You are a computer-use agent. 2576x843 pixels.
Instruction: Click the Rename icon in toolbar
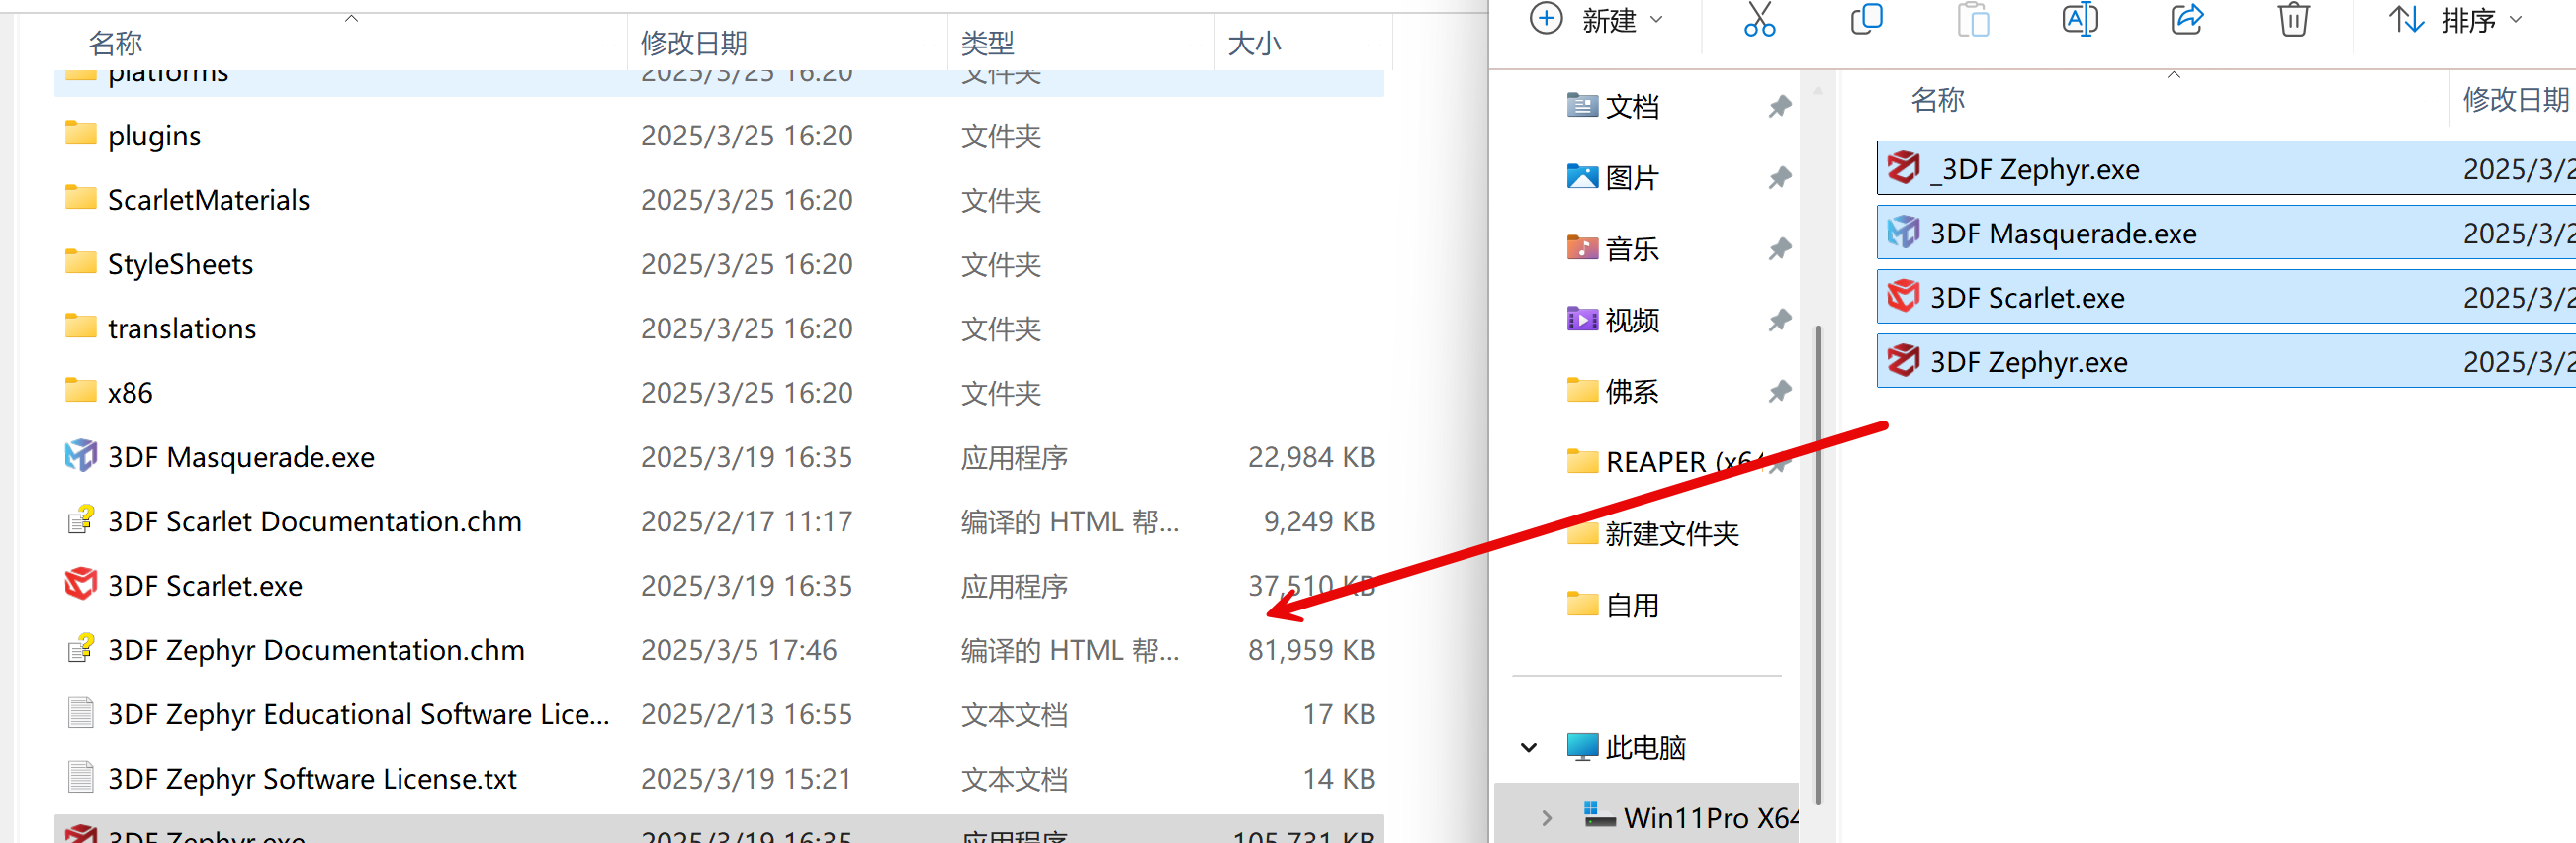[2079, 20]
